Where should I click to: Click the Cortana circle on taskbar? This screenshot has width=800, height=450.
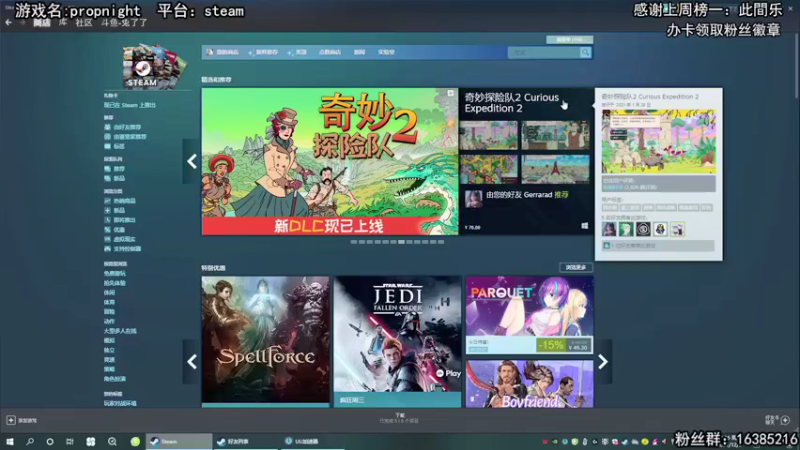click(x=49, y=441)
